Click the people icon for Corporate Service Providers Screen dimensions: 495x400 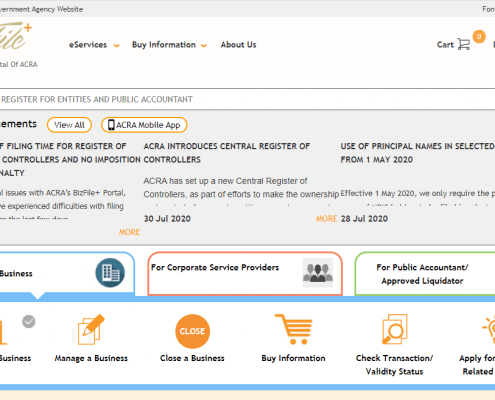[318, 273]
